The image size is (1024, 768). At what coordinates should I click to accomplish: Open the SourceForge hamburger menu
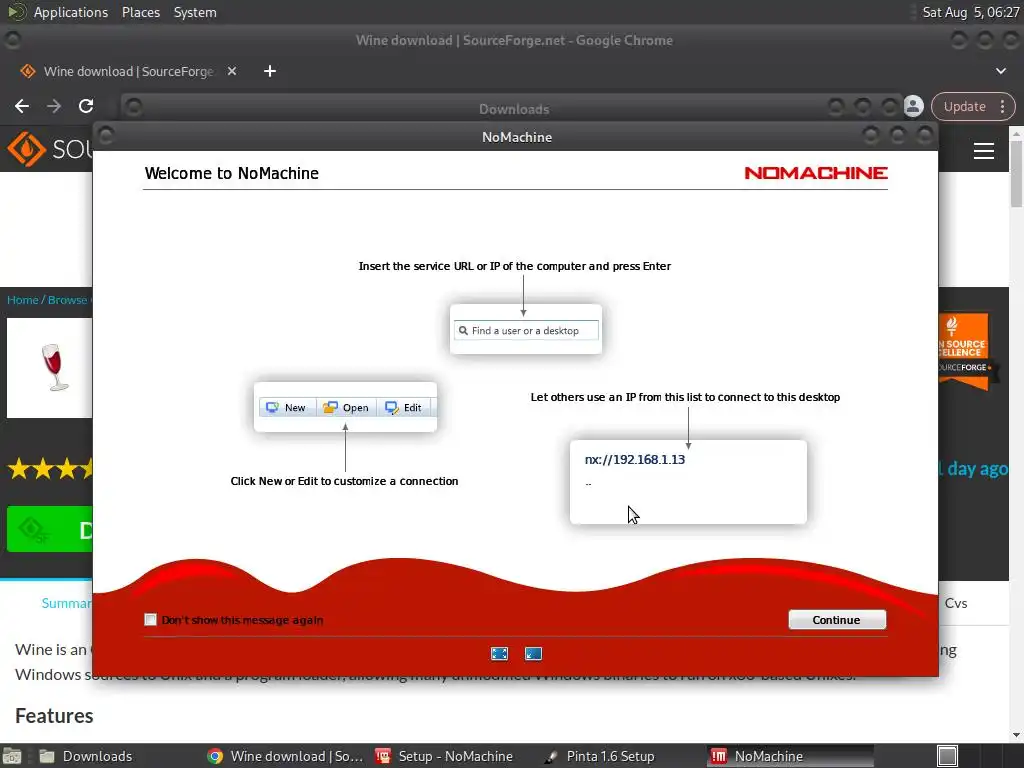click(984, 151)
